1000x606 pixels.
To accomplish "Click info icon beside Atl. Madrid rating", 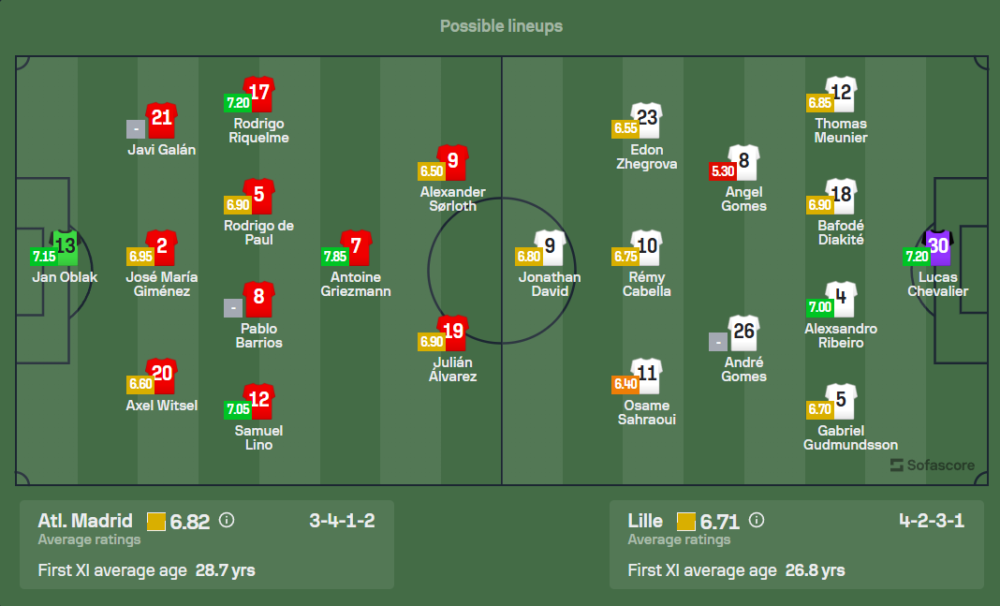I will [x=226, y=520].
